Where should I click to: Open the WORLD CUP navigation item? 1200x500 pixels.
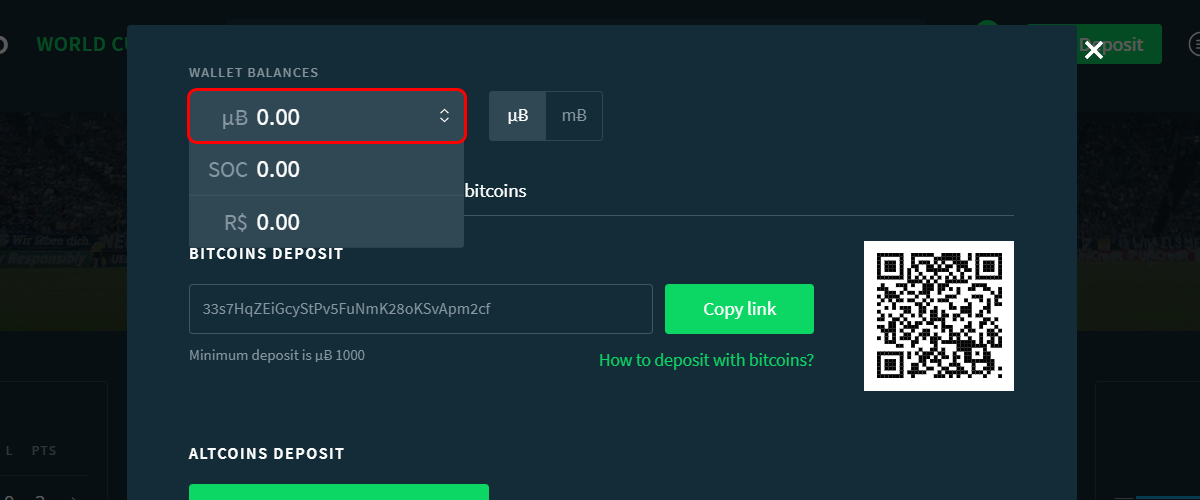(82, 45)
